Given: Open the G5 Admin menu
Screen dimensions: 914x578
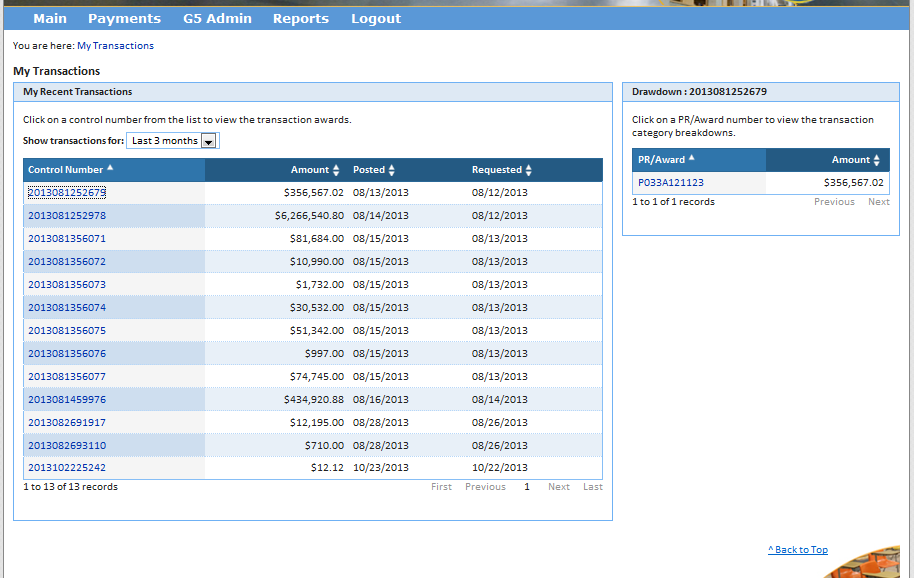Looking at the screenshot, I should [x=217, y=18].
